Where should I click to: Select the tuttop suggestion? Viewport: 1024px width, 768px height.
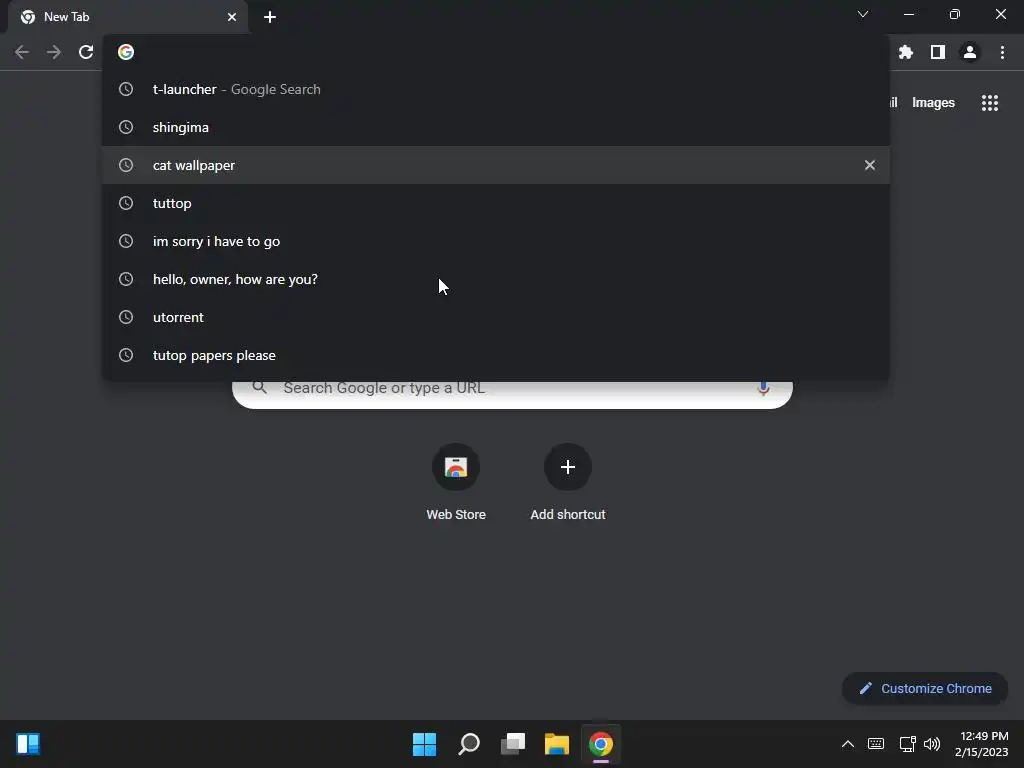point(496,203)
